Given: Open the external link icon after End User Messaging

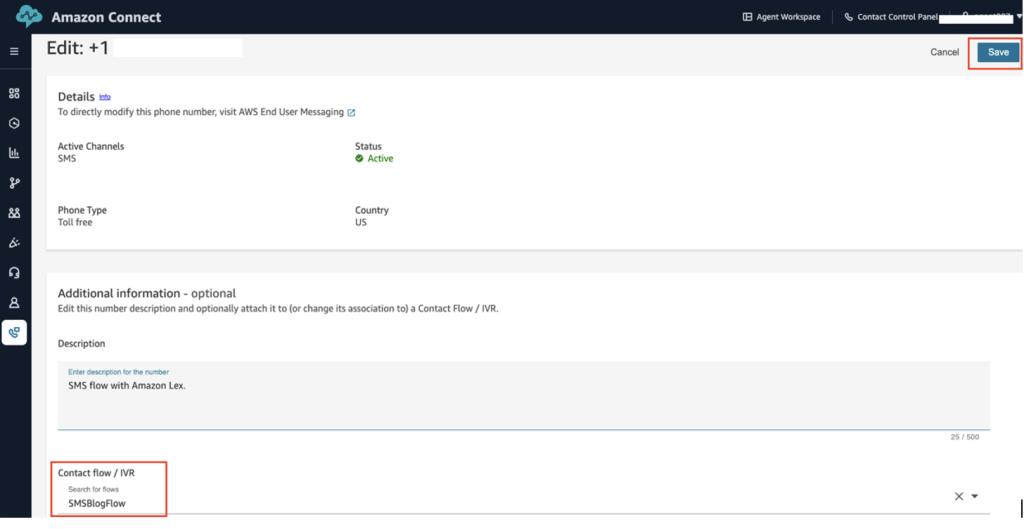Looking at the screenshot, I should click(x=351, y=112).
